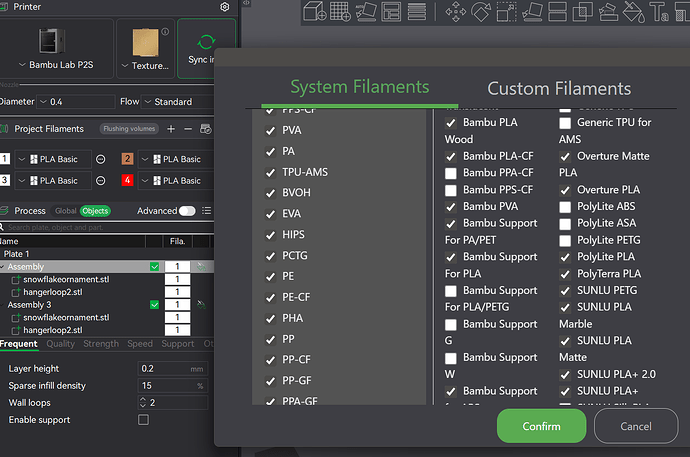Open filament 1 PLA Basic dropdown

53,159
